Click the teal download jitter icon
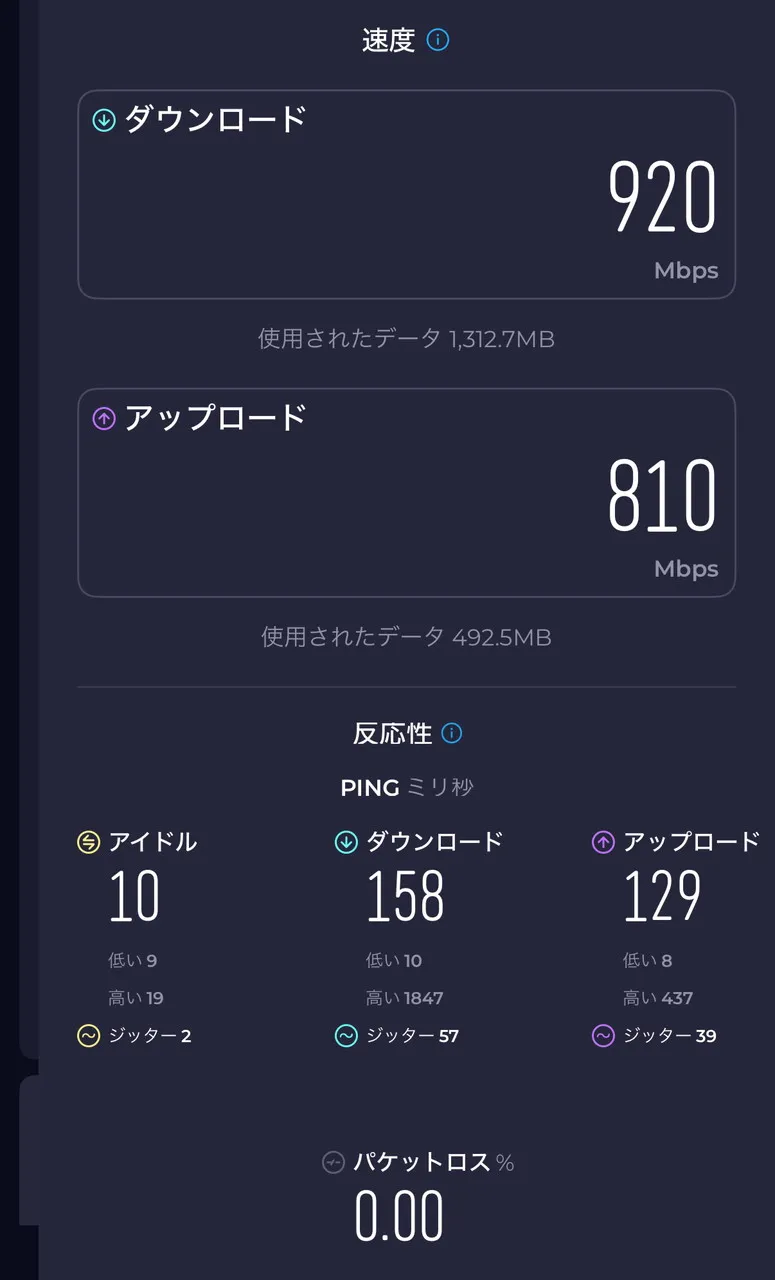Image resolution: width=775 pixels, height=1280 pixels. click(x=346, y=1036)
